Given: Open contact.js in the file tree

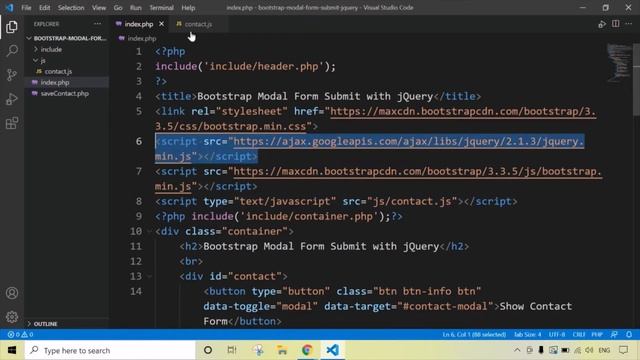Looking at the screenshot, I should 58,71.
